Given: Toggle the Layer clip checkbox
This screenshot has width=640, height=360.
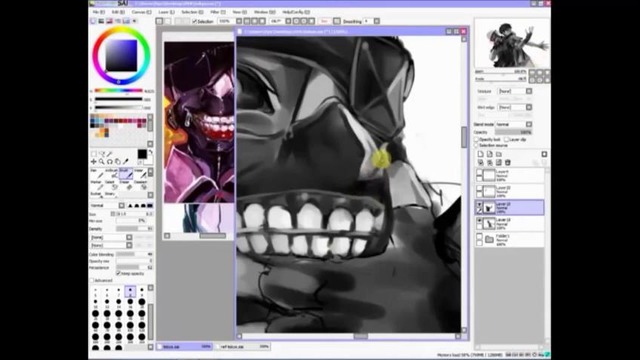Looking at the screenshot, I should point(507,140).
